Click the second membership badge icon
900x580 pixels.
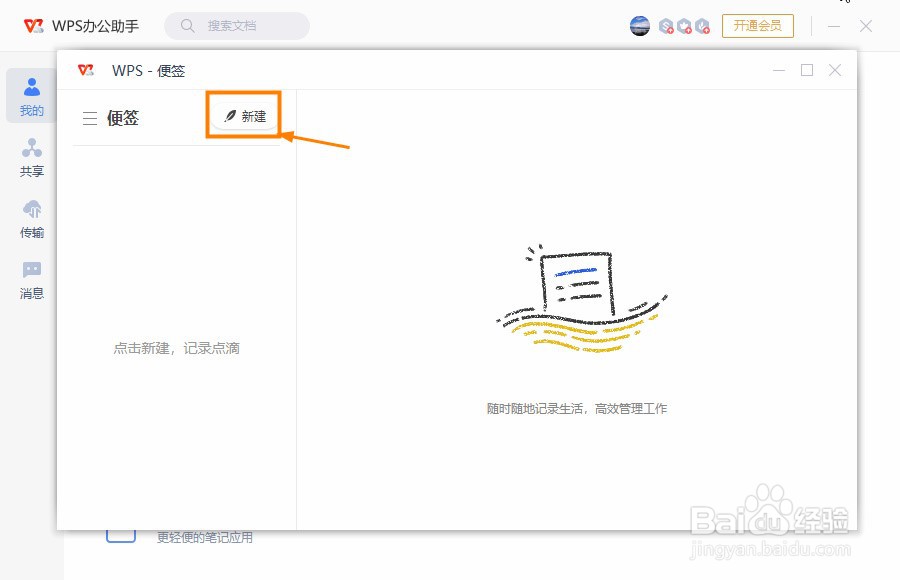pyautogui.click(x=684, y=26)
